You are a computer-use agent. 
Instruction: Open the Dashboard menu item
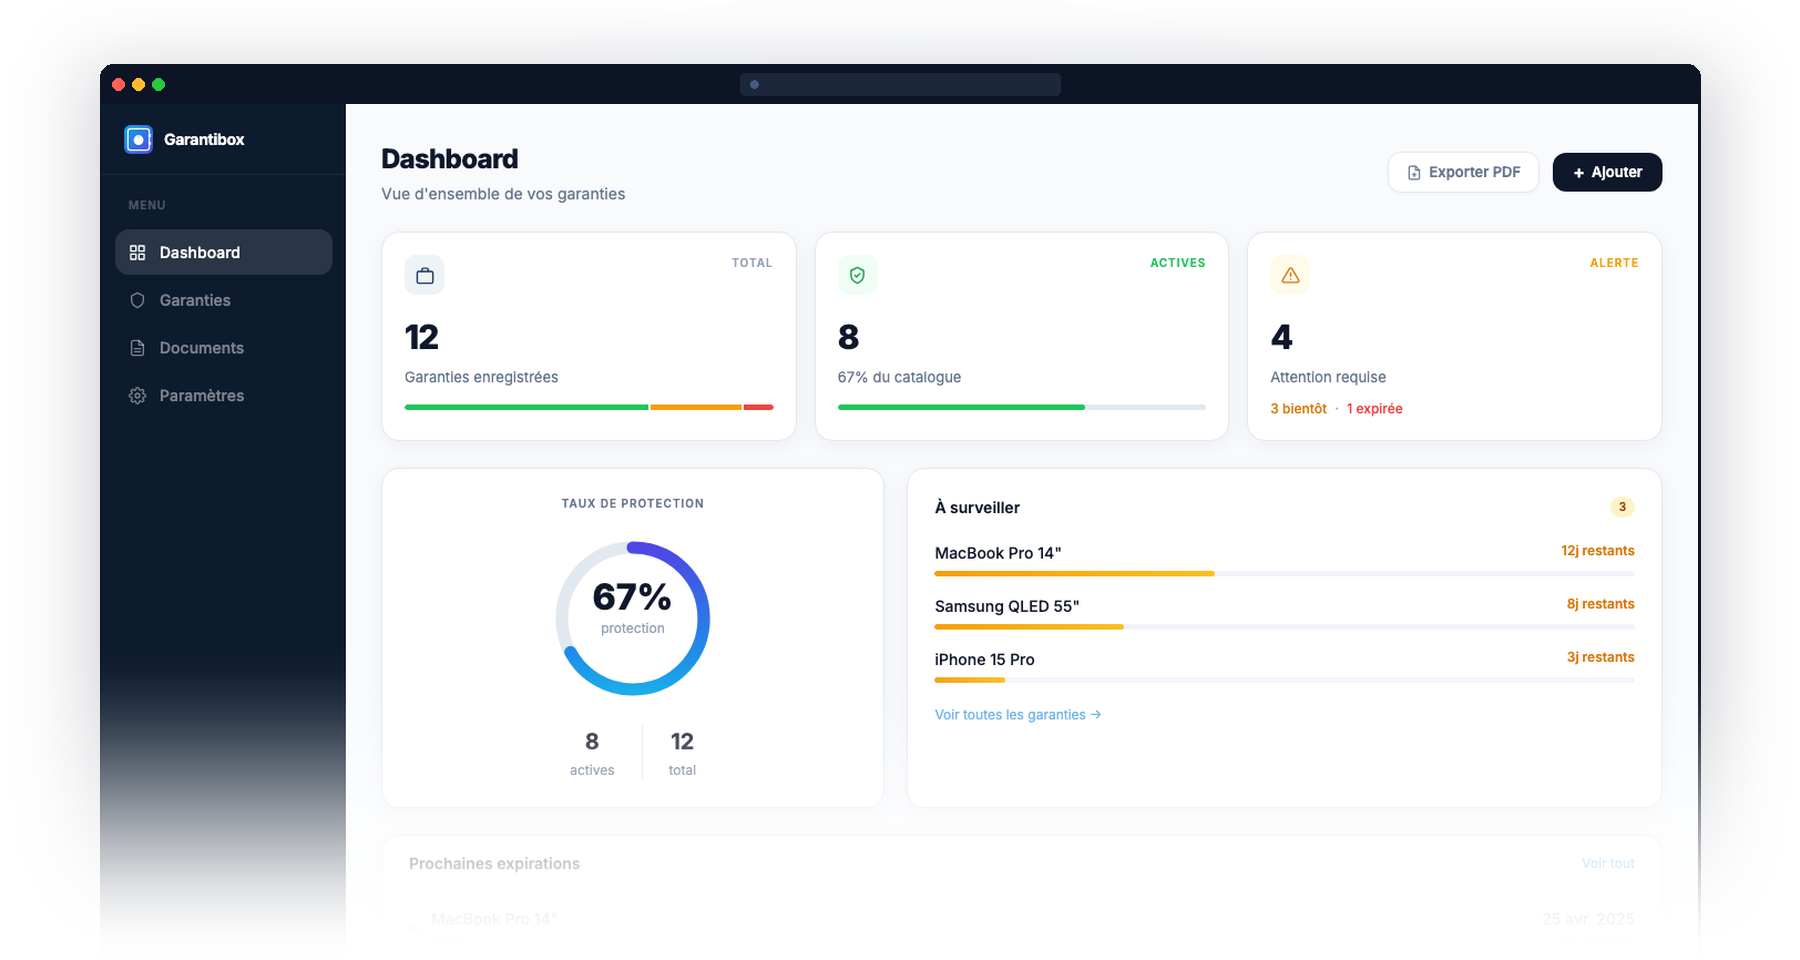point(224,252)
